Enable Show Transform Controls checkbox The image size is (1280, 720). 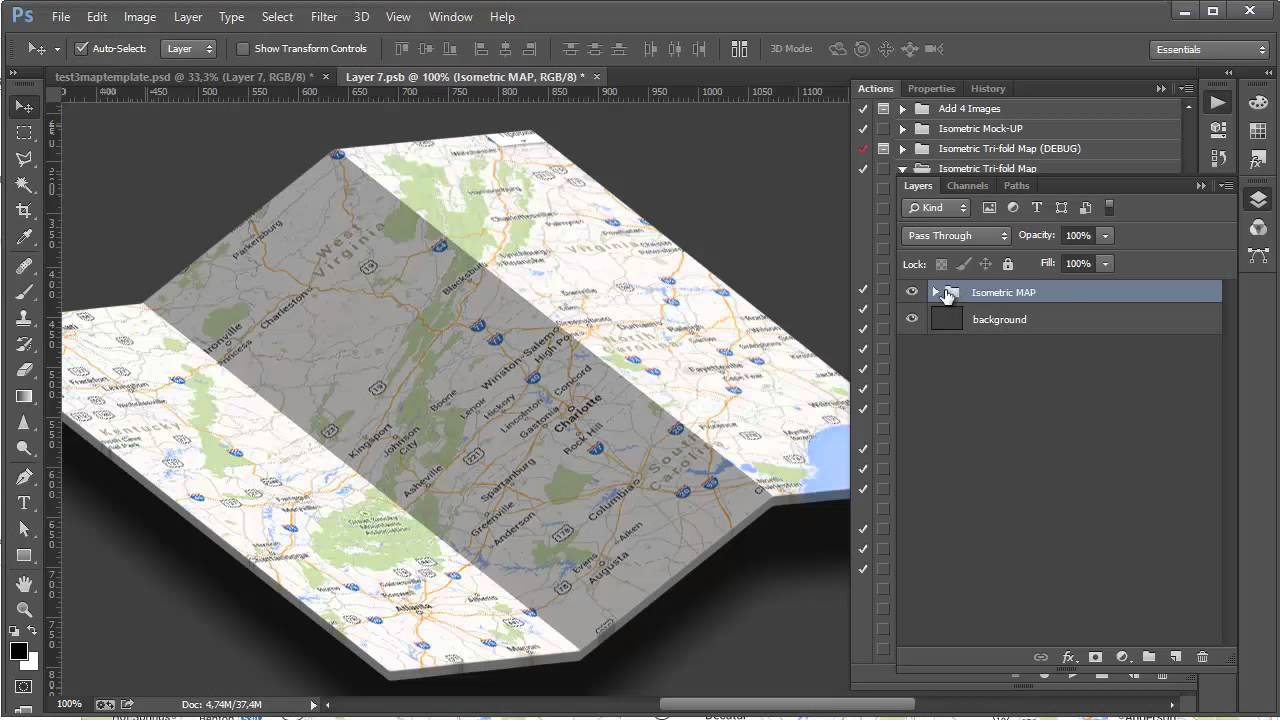(242, 48)
